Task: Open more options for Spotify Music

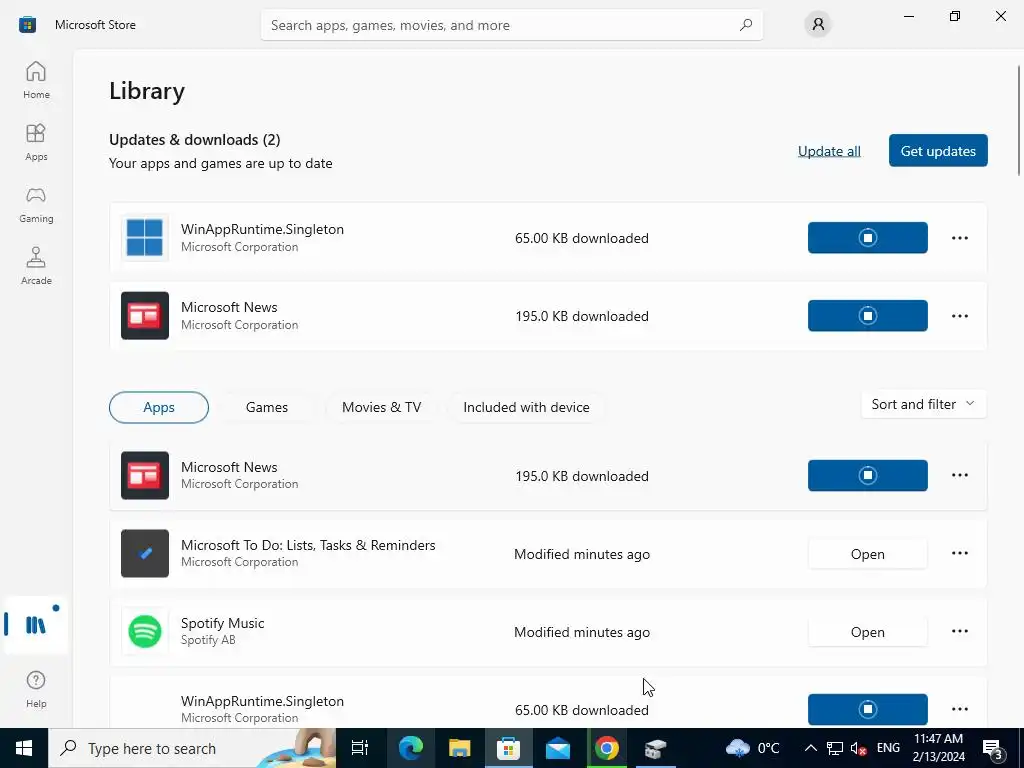Action: (959, 632)
